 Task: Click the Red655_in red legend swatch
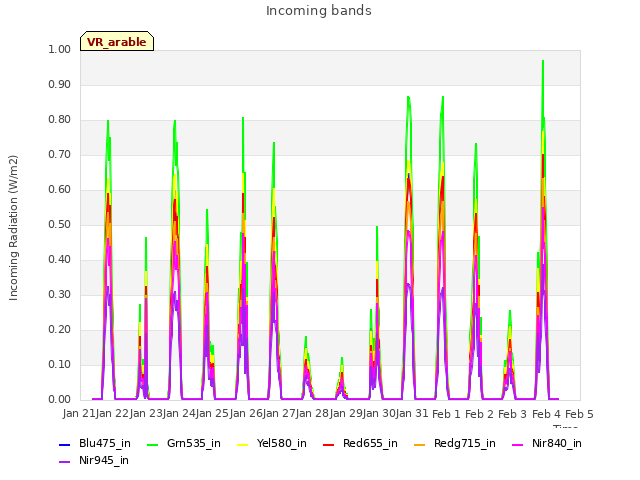pos(329,444)
